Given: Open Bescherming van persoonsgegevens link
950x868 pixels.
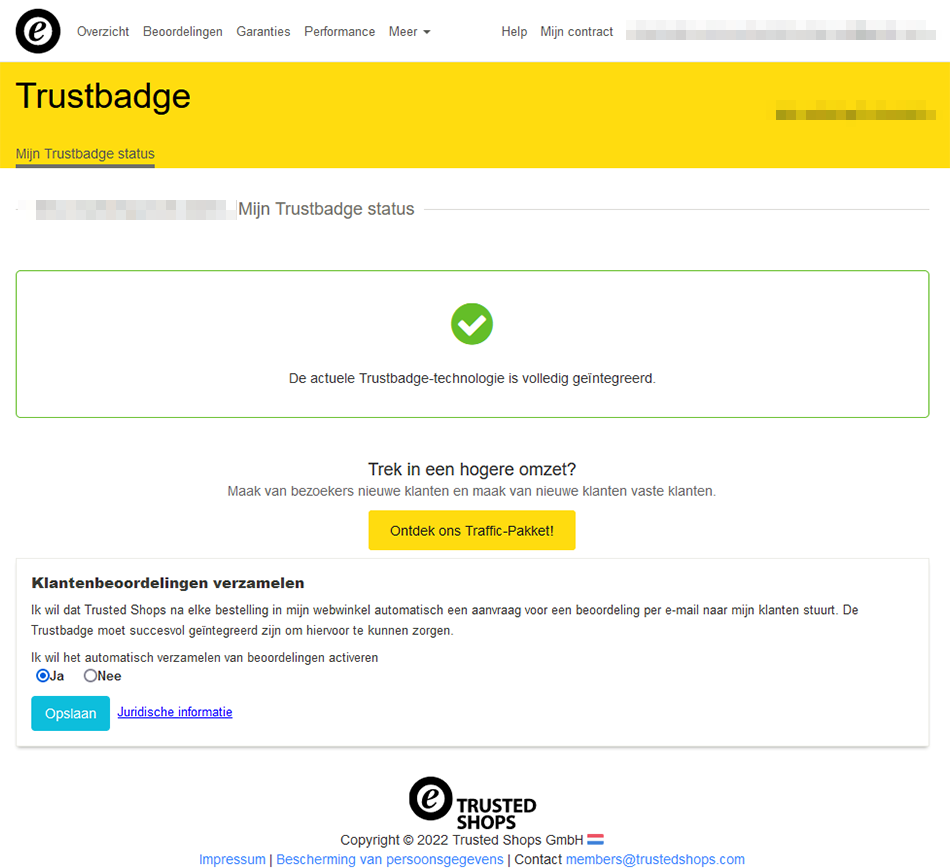Looking at the screenshot, I should tap(390, 860).
